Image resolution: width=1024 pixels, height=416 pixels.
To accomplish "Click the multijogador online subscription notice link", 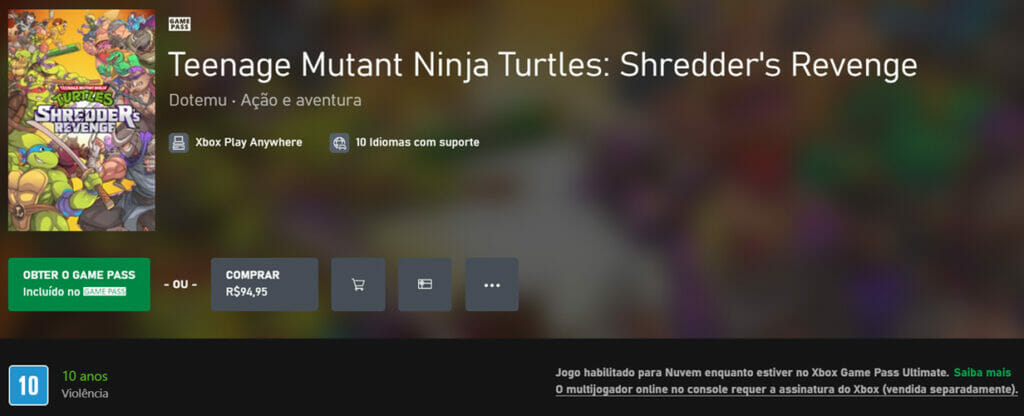I will coord(787,389).
